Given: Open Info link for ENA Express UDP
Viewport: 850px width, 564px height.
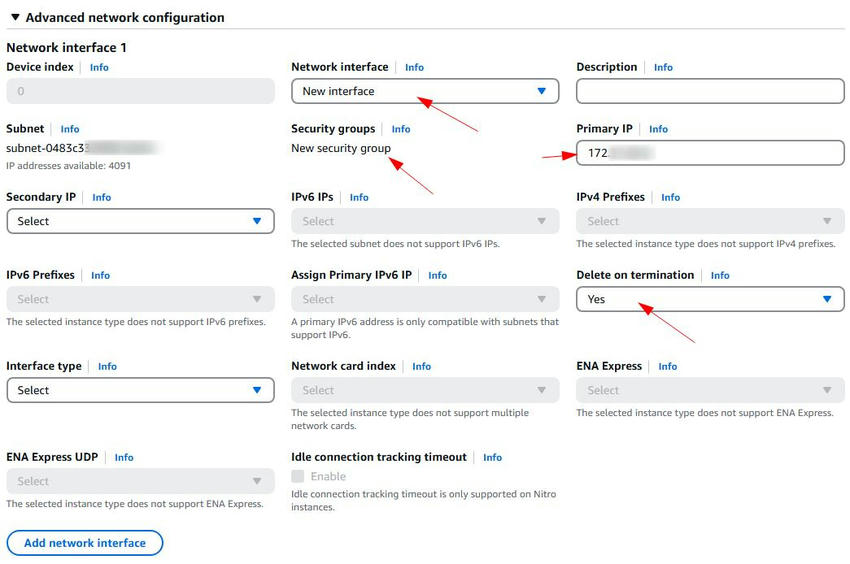Looking at the screenshot, I should [x=124, y=457].
